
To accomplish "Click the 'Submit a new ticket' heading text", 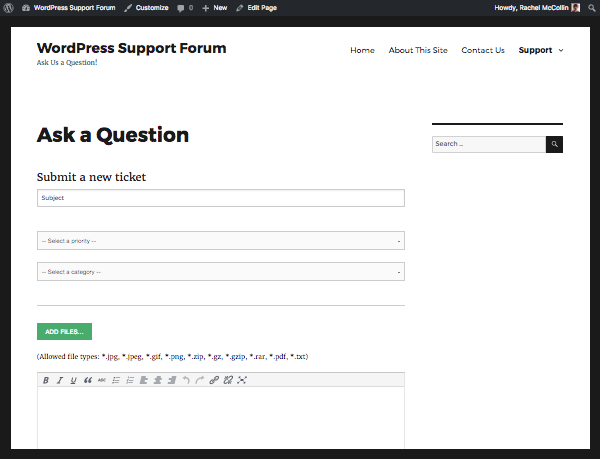I will [91, 177].
